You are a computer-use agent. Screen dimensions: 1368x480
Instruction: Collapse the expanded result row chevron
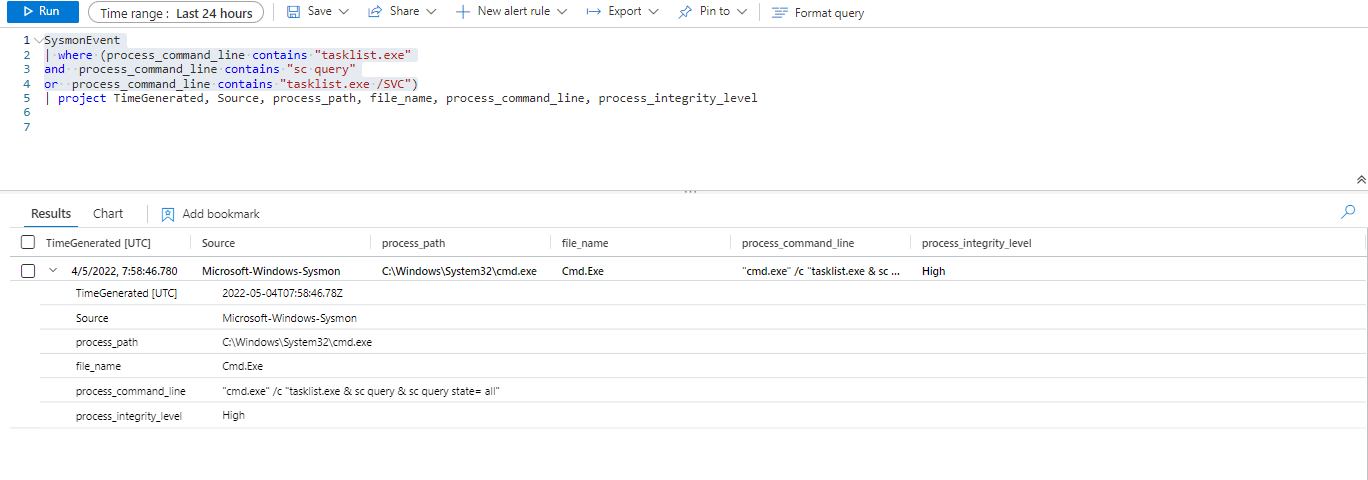(53, 271)
